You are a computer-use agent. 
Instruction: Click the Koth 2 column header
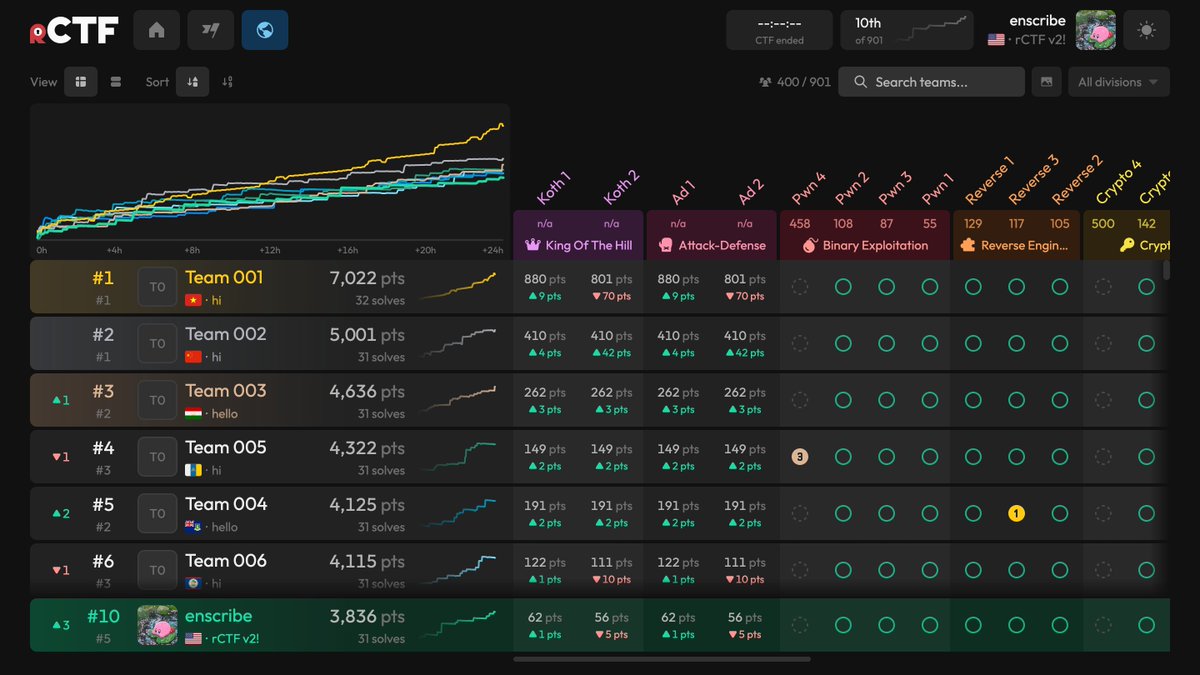(x=621, y=187)
